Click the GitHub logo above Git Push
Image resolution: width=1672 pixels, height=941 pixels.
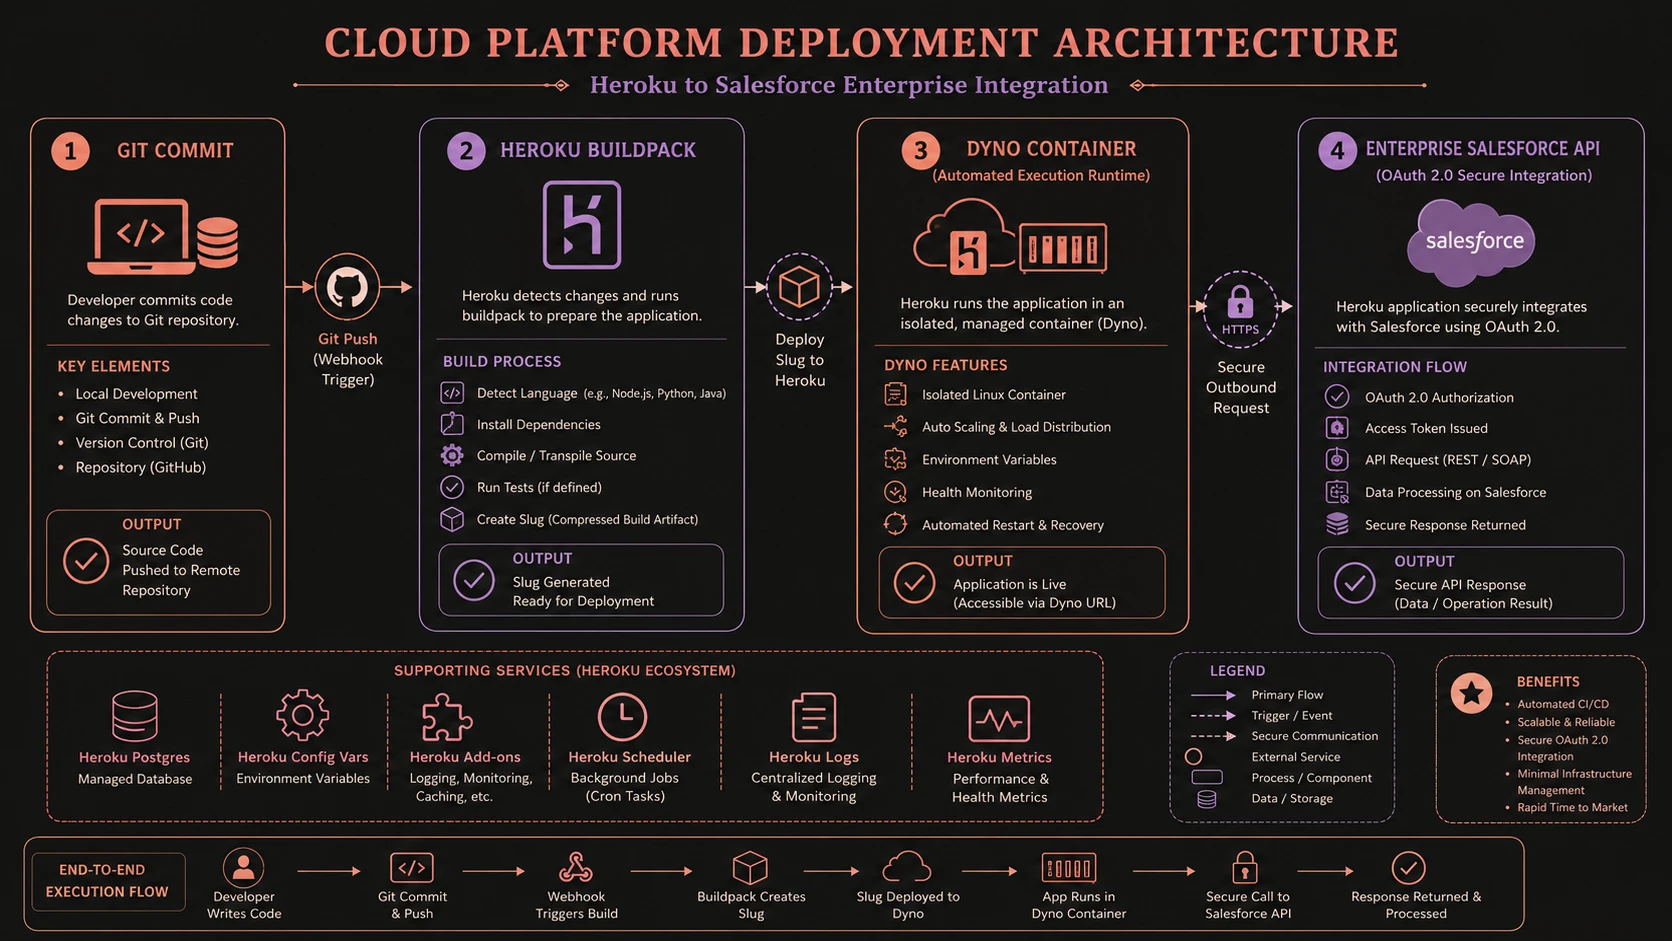pos(347,288)
